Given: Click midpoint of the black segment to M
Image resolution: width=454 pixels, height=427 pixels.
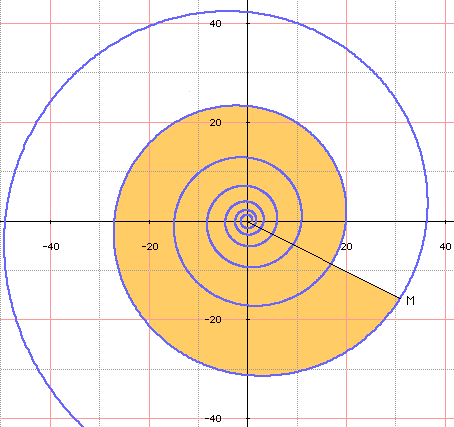Looking at the screenshot, I should 324,259.
